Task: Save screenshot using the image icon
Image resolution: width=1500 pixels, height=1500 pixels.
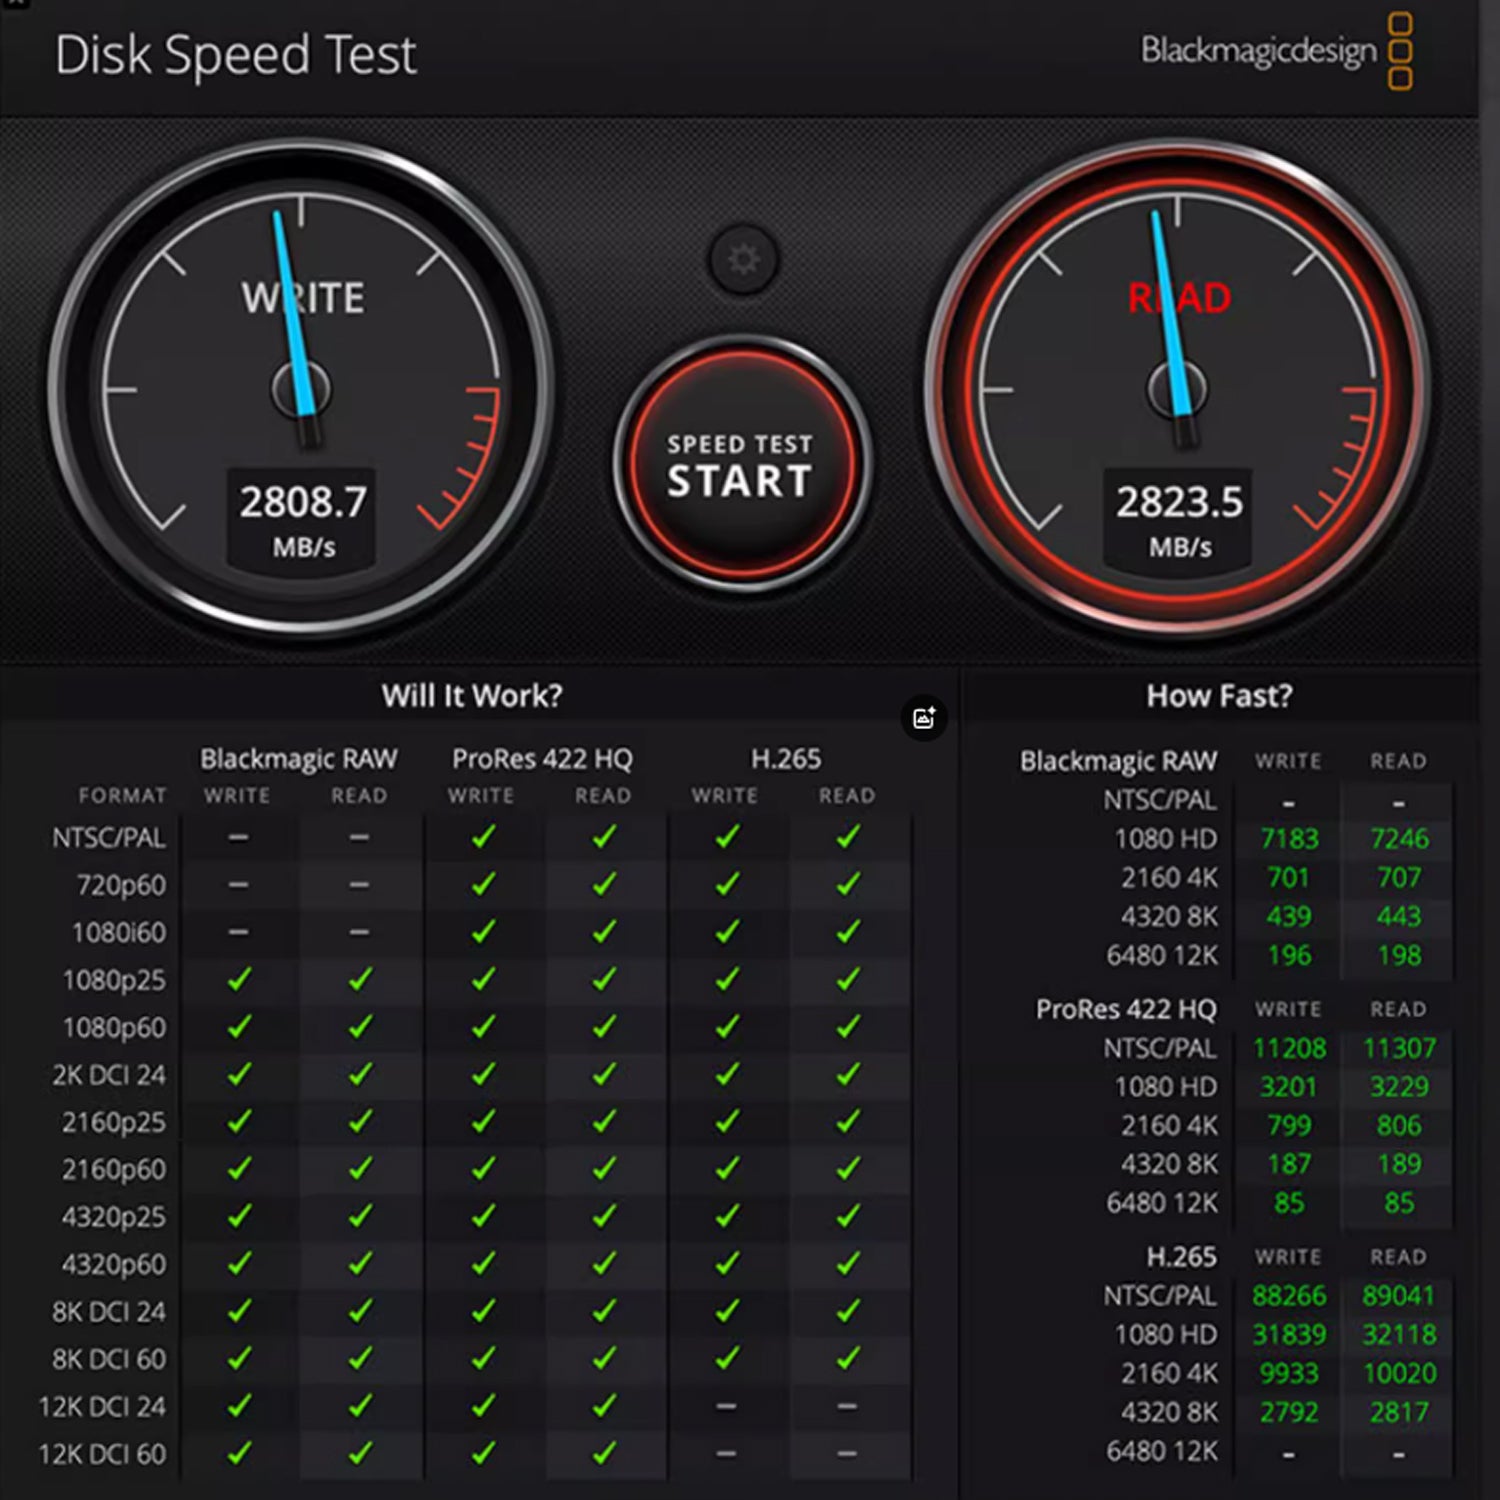Action: (x=924, y=717)
